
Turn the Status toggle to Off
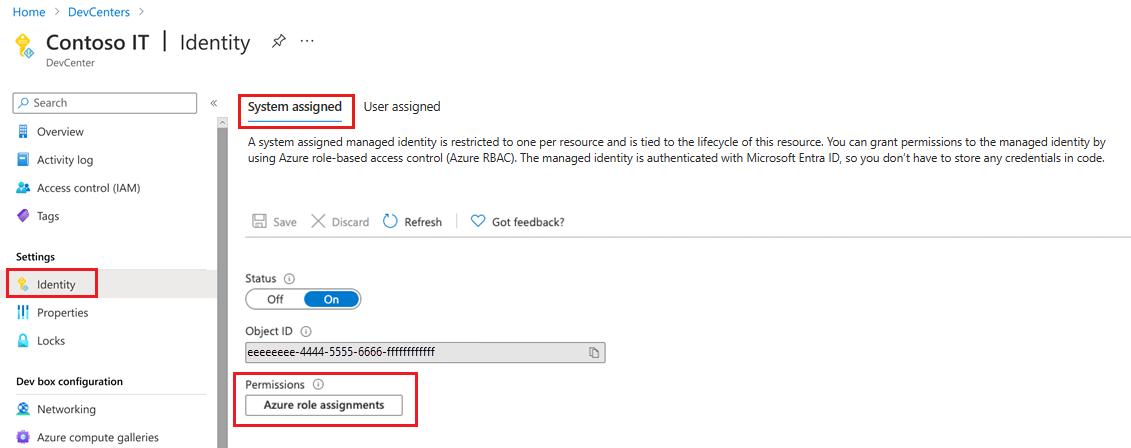(x=275, y=299)
